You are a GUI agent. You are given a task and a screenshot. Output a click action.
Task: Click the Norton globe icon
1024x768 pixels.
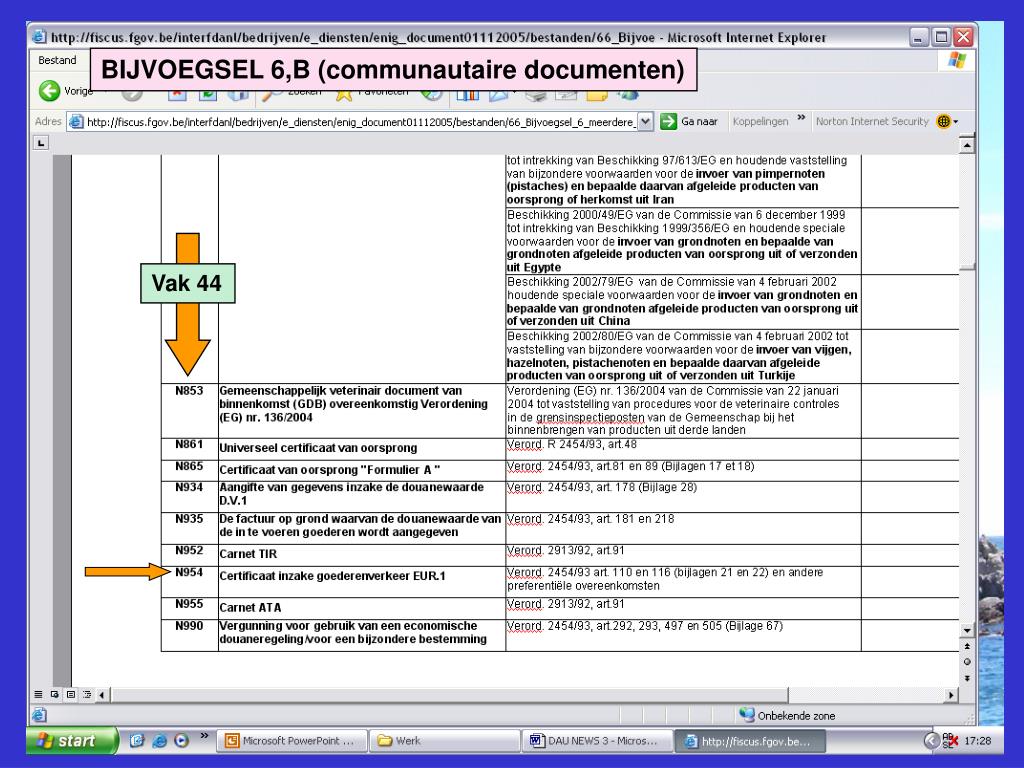tap(943, 121)
